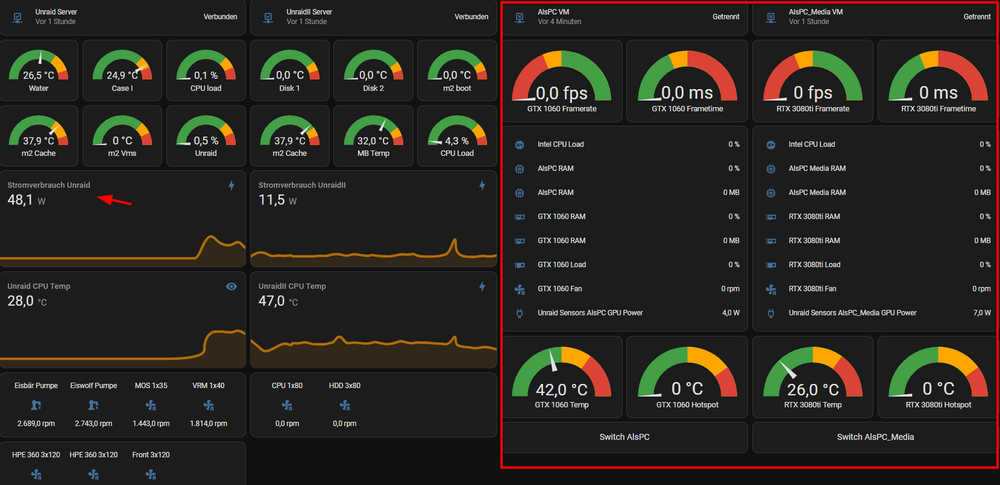Click the 'Stromverbrauch UnraidII' card title
1000x485 pixels.
302,185
